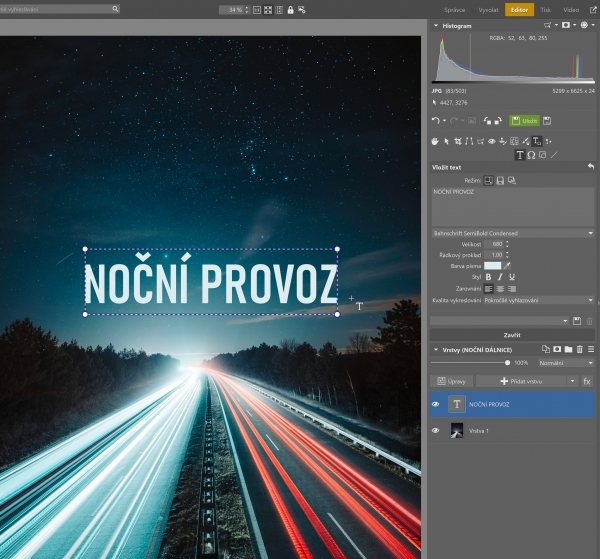
Task: Toggle the zoom lock icon
Action: pos(290,10)
